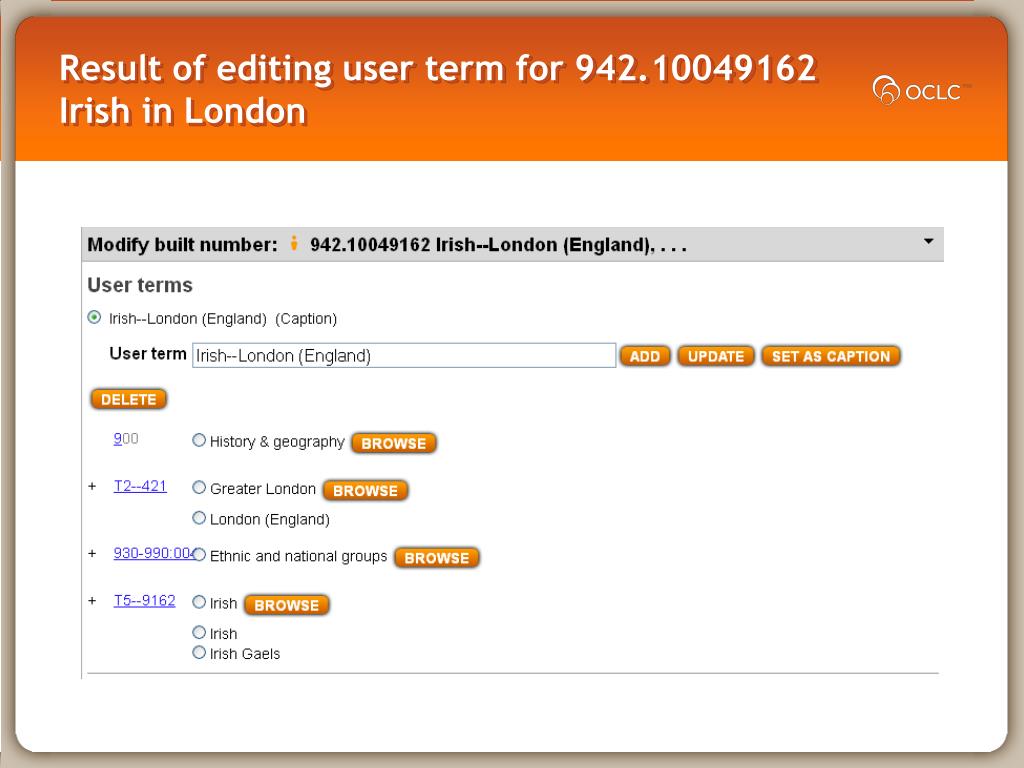This screenshot has width=1024, height=768.
Task: Click the UPDATE button
Action: 716,356
